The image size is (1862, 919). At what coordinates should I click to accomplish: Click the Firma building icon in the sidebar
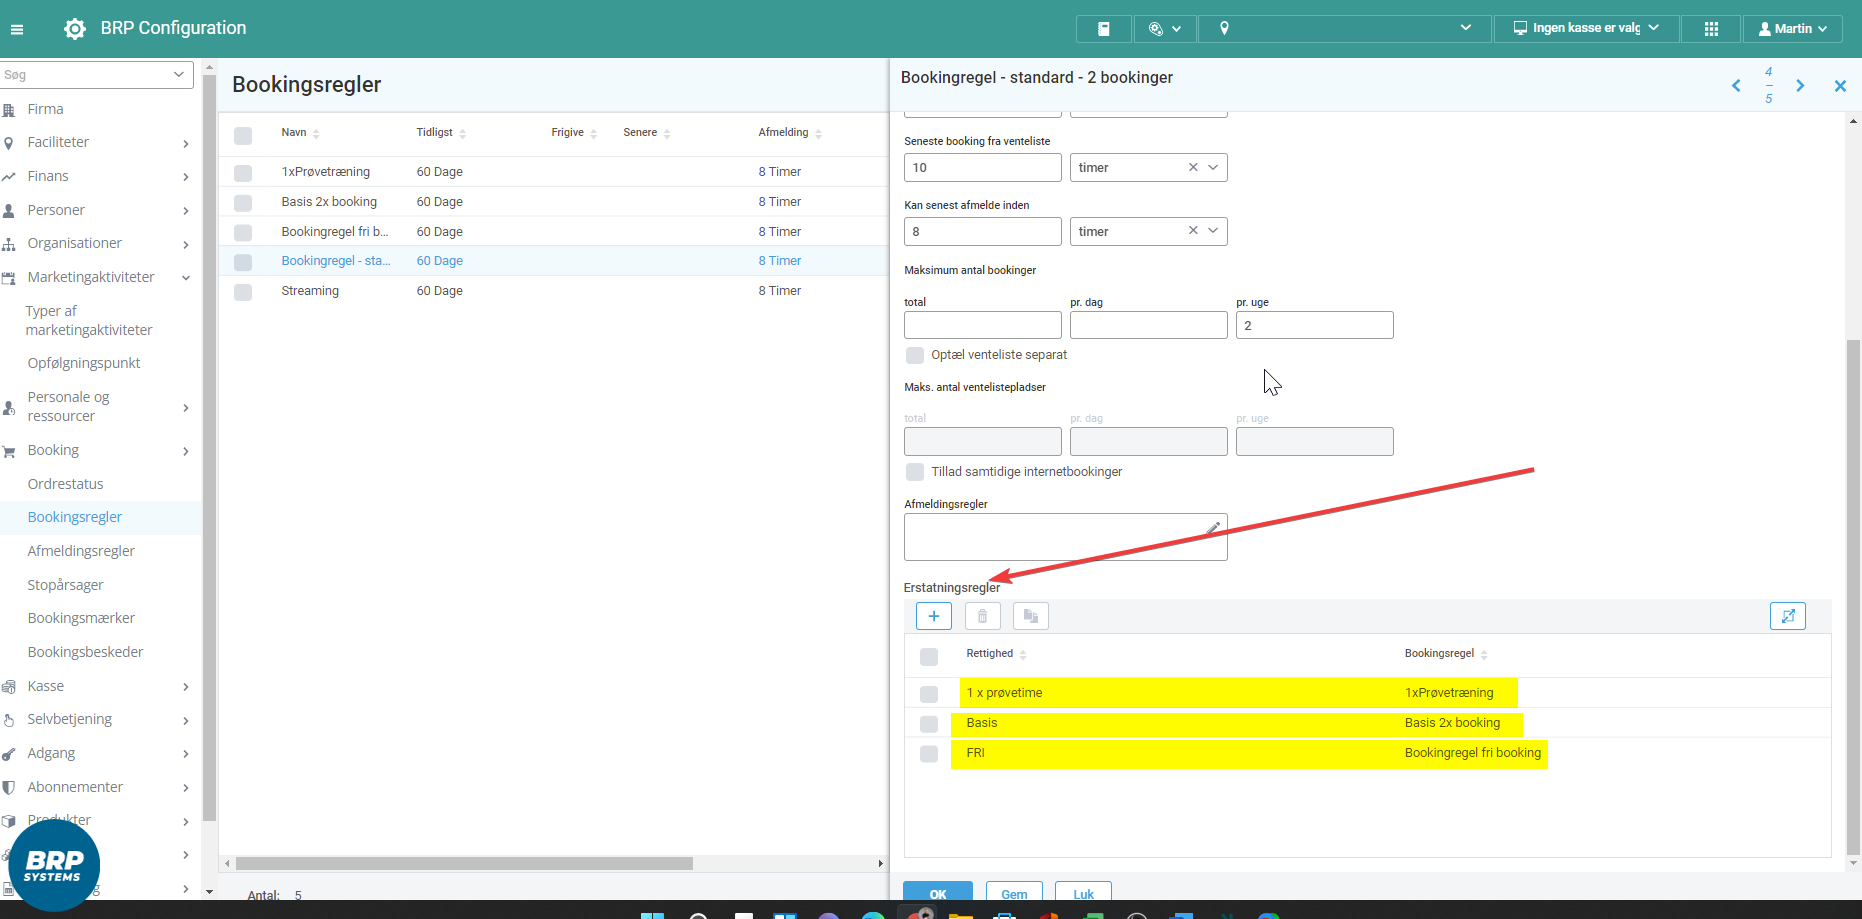coord(9,110)
